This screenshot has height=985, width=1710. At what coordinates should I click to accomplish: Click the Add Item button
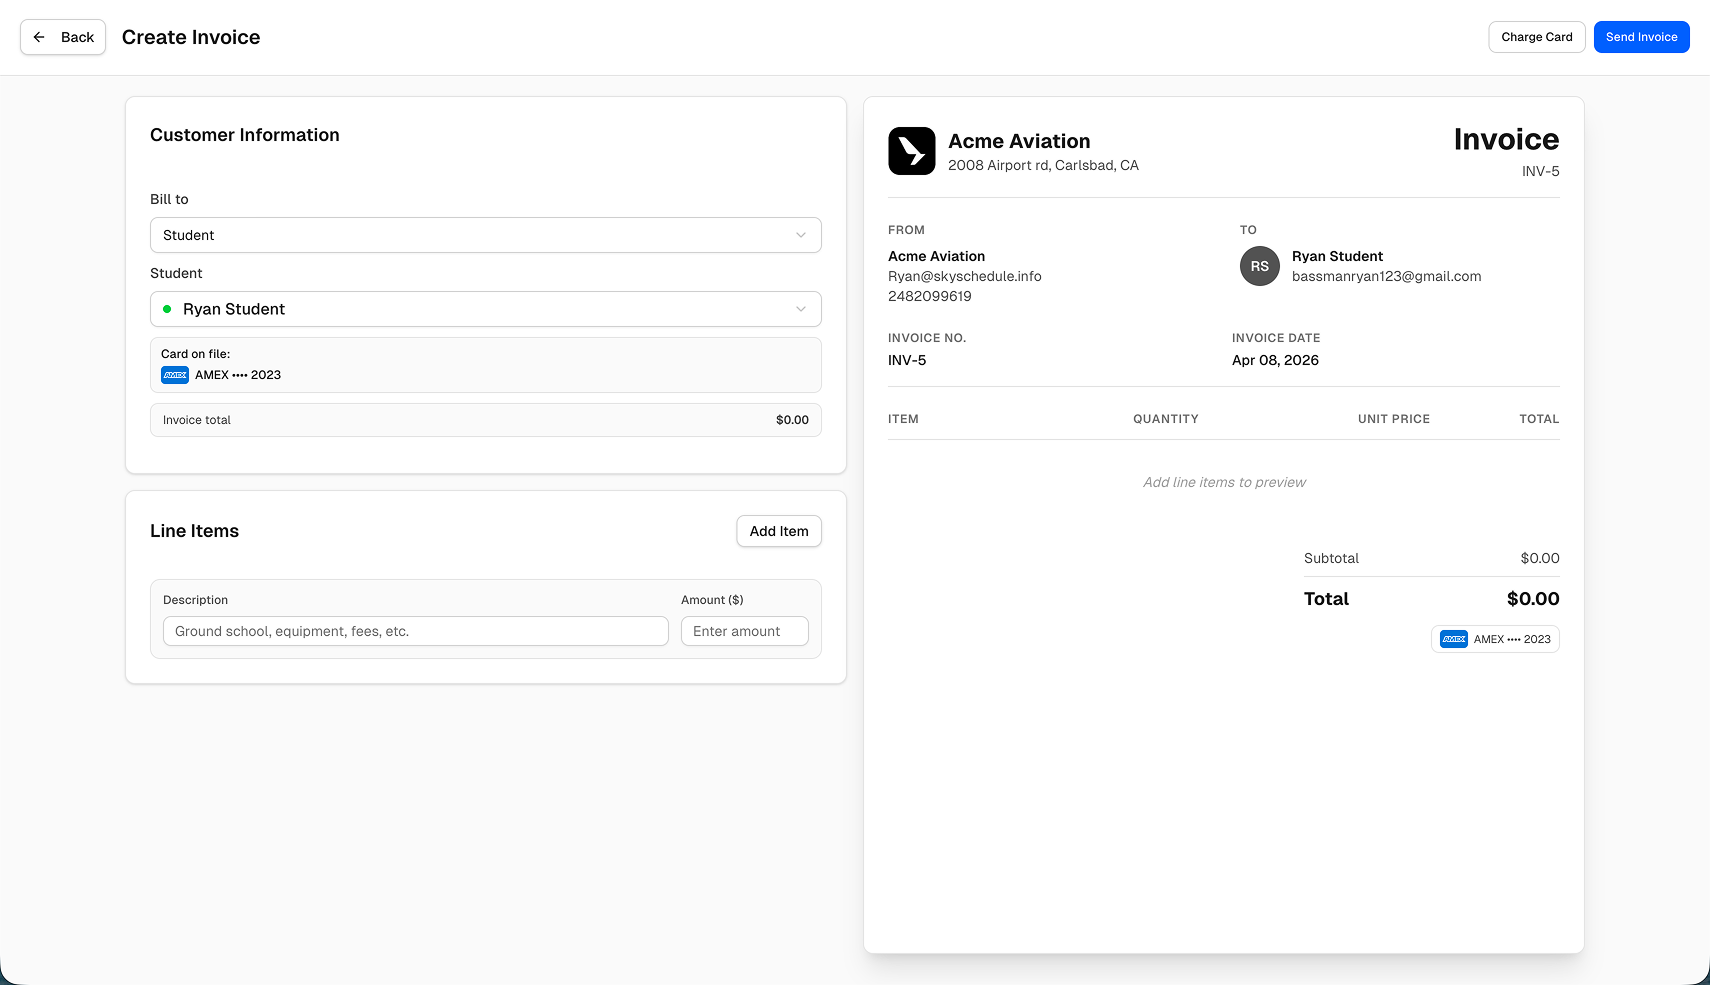click(778, 531)
